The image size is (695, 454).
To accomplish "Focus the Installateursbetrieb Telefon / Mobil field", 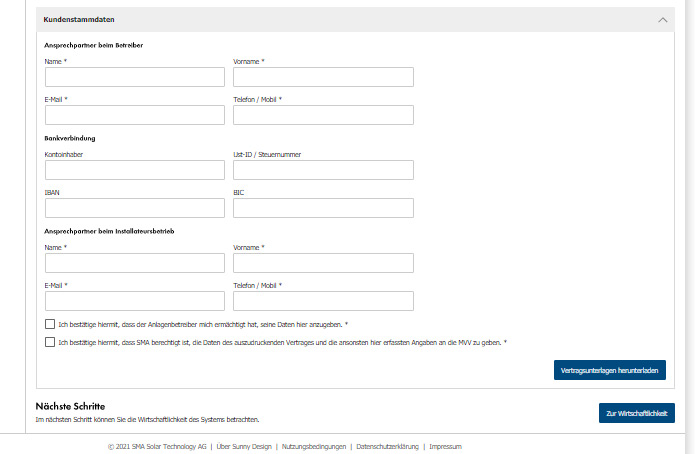I will (323, 301).
